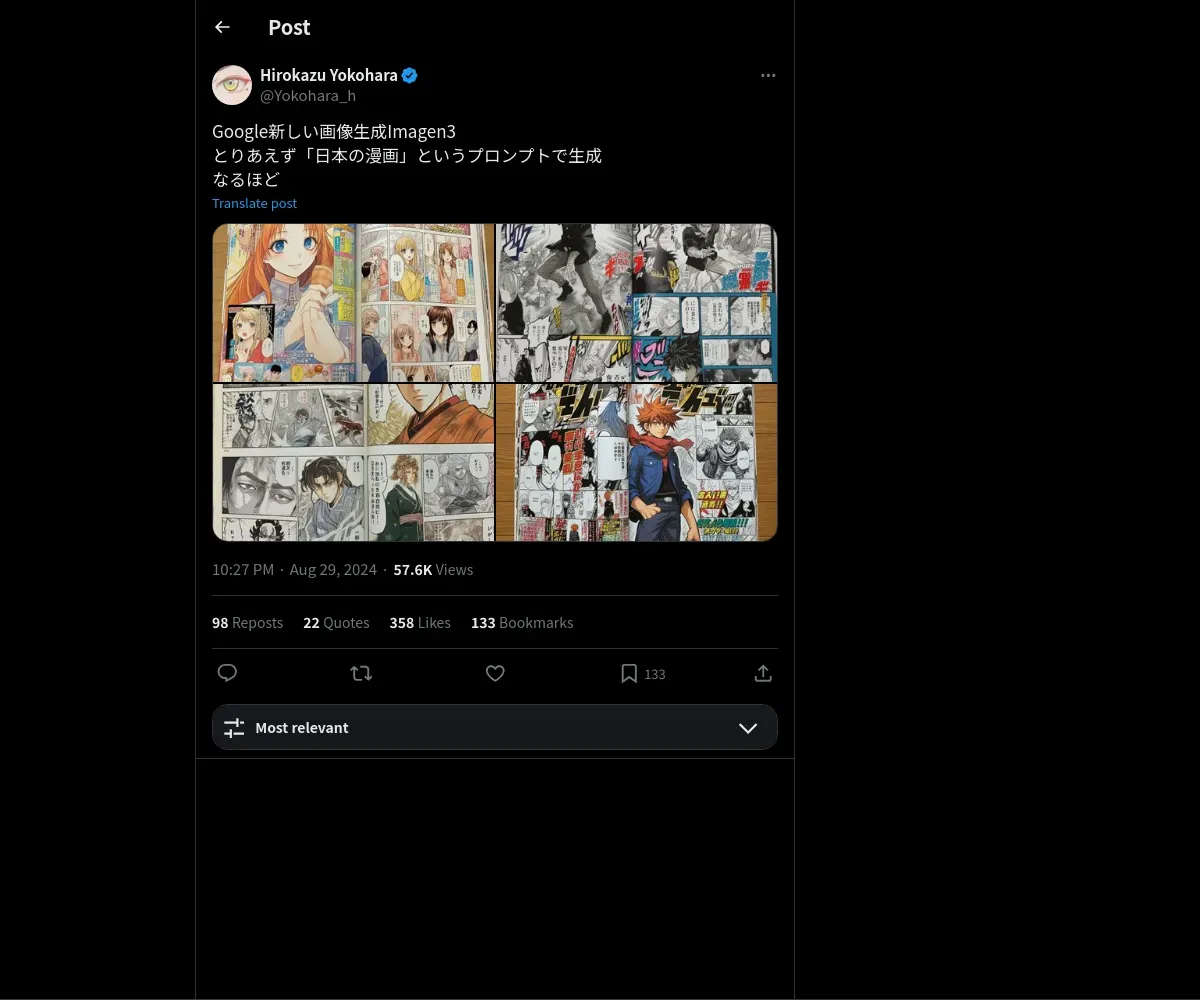1200x1000 pixels.
Task: Open the bottom-right red-haired character image
Action: (637, 462)
